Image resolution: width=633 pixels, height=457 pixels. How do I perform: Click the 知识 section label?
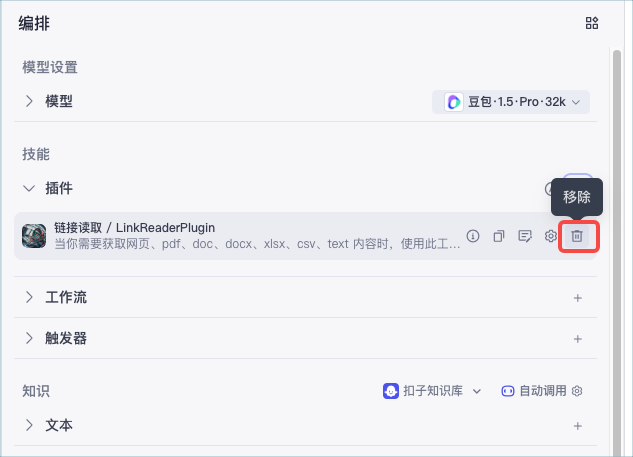36,391
